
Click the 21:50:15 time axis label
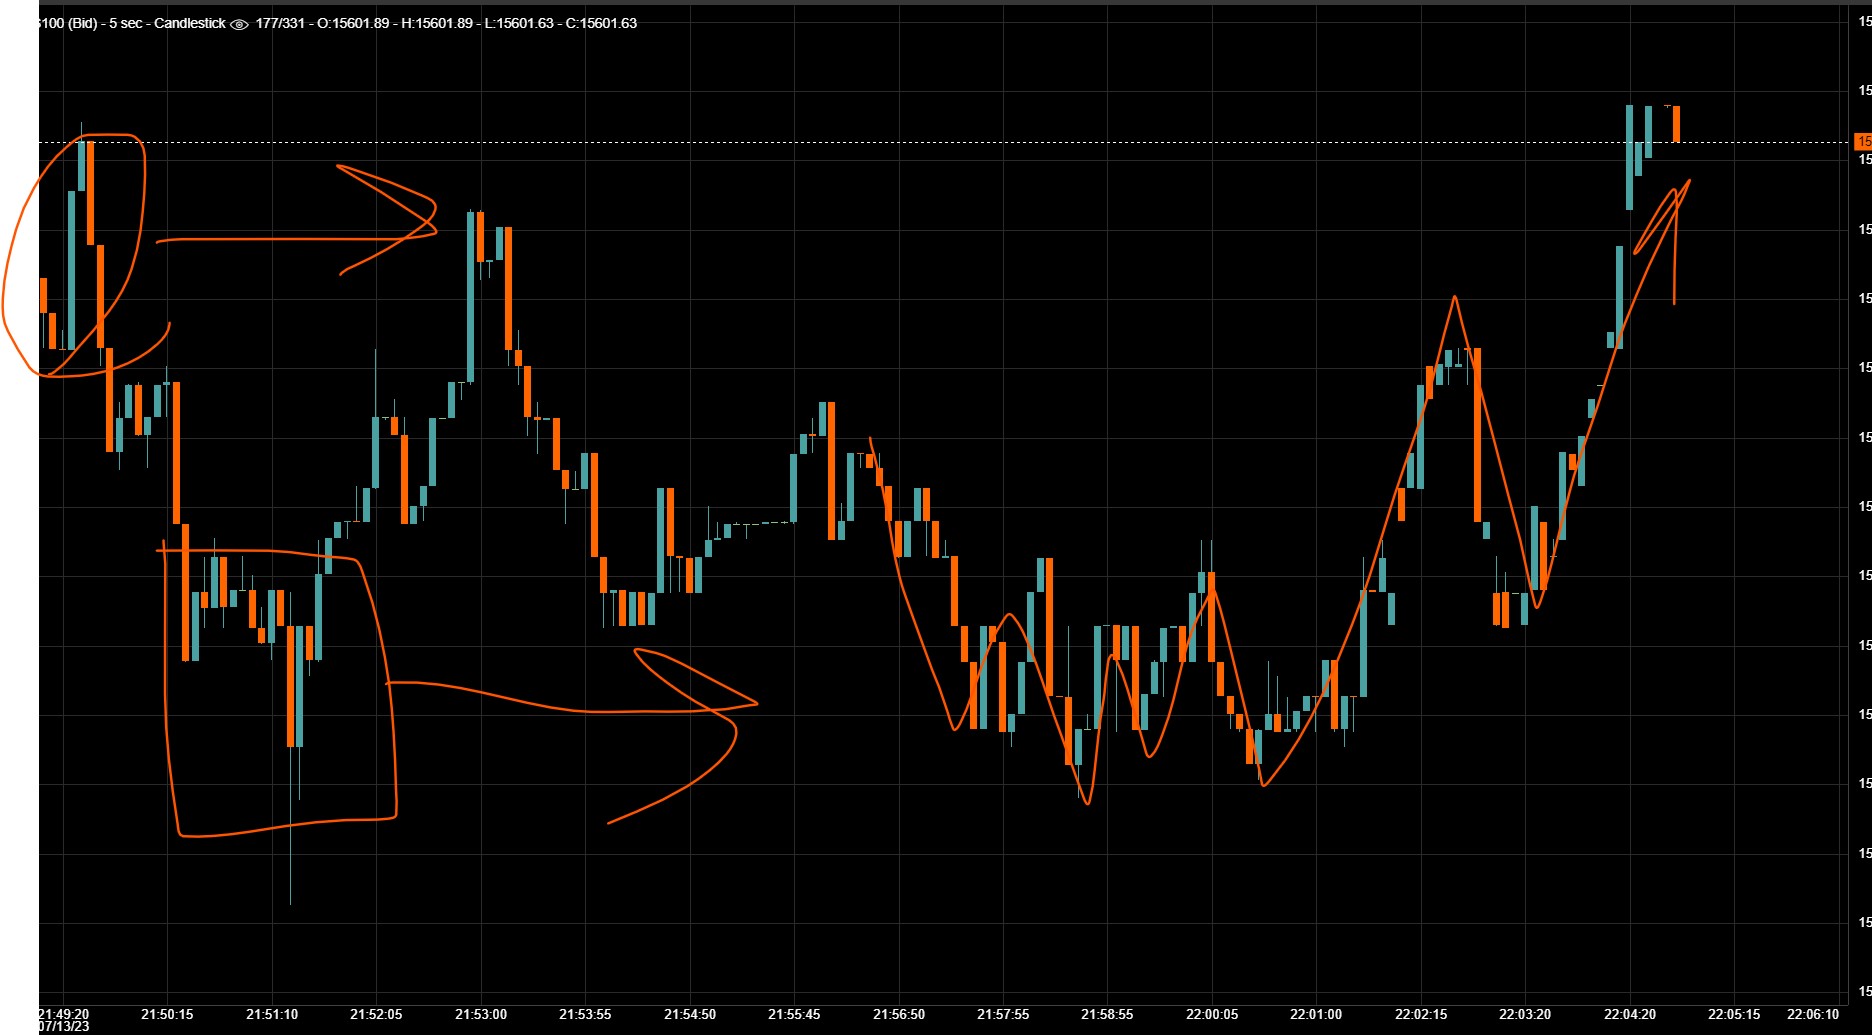click(x=167, y=1014)
